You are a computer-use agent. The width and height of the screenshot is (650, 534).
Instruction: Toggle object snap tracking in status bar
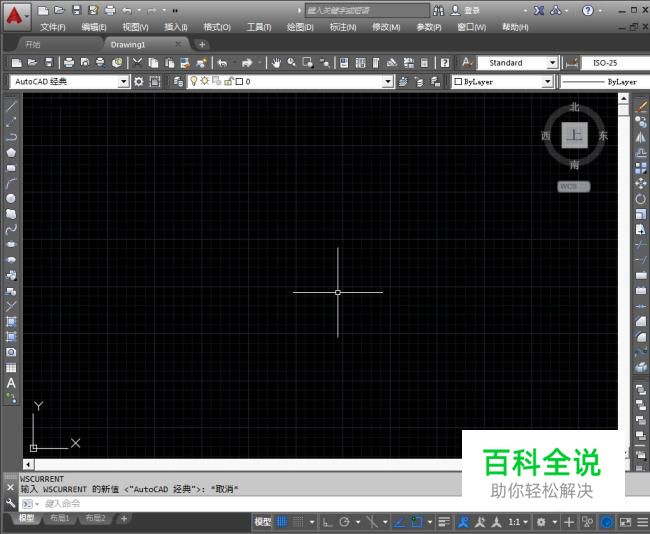[x=399, y=522]
